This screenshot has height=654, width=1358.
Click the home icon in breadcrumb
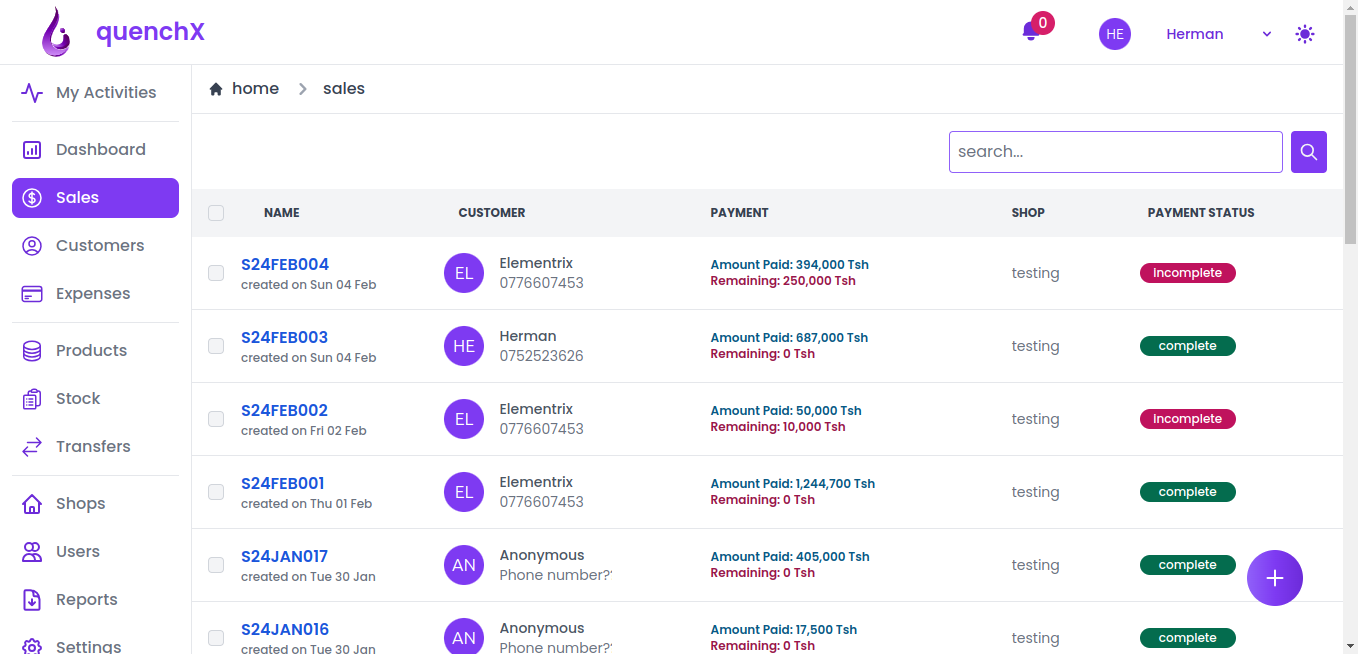point(215,89)
